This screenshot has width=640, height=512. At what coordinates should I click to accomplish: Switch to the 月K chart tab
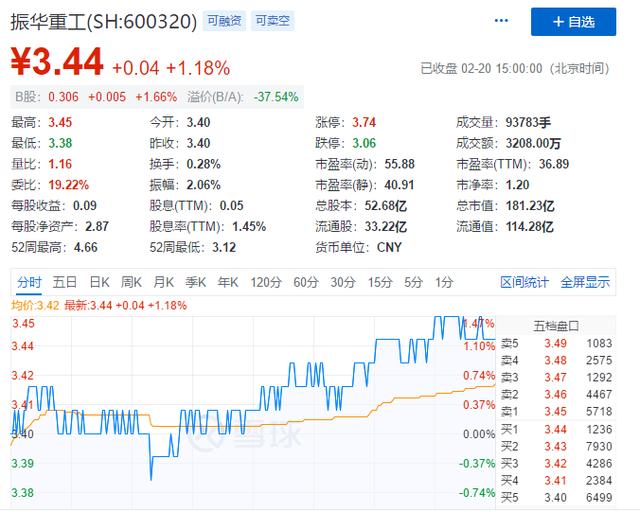[163, 282]
